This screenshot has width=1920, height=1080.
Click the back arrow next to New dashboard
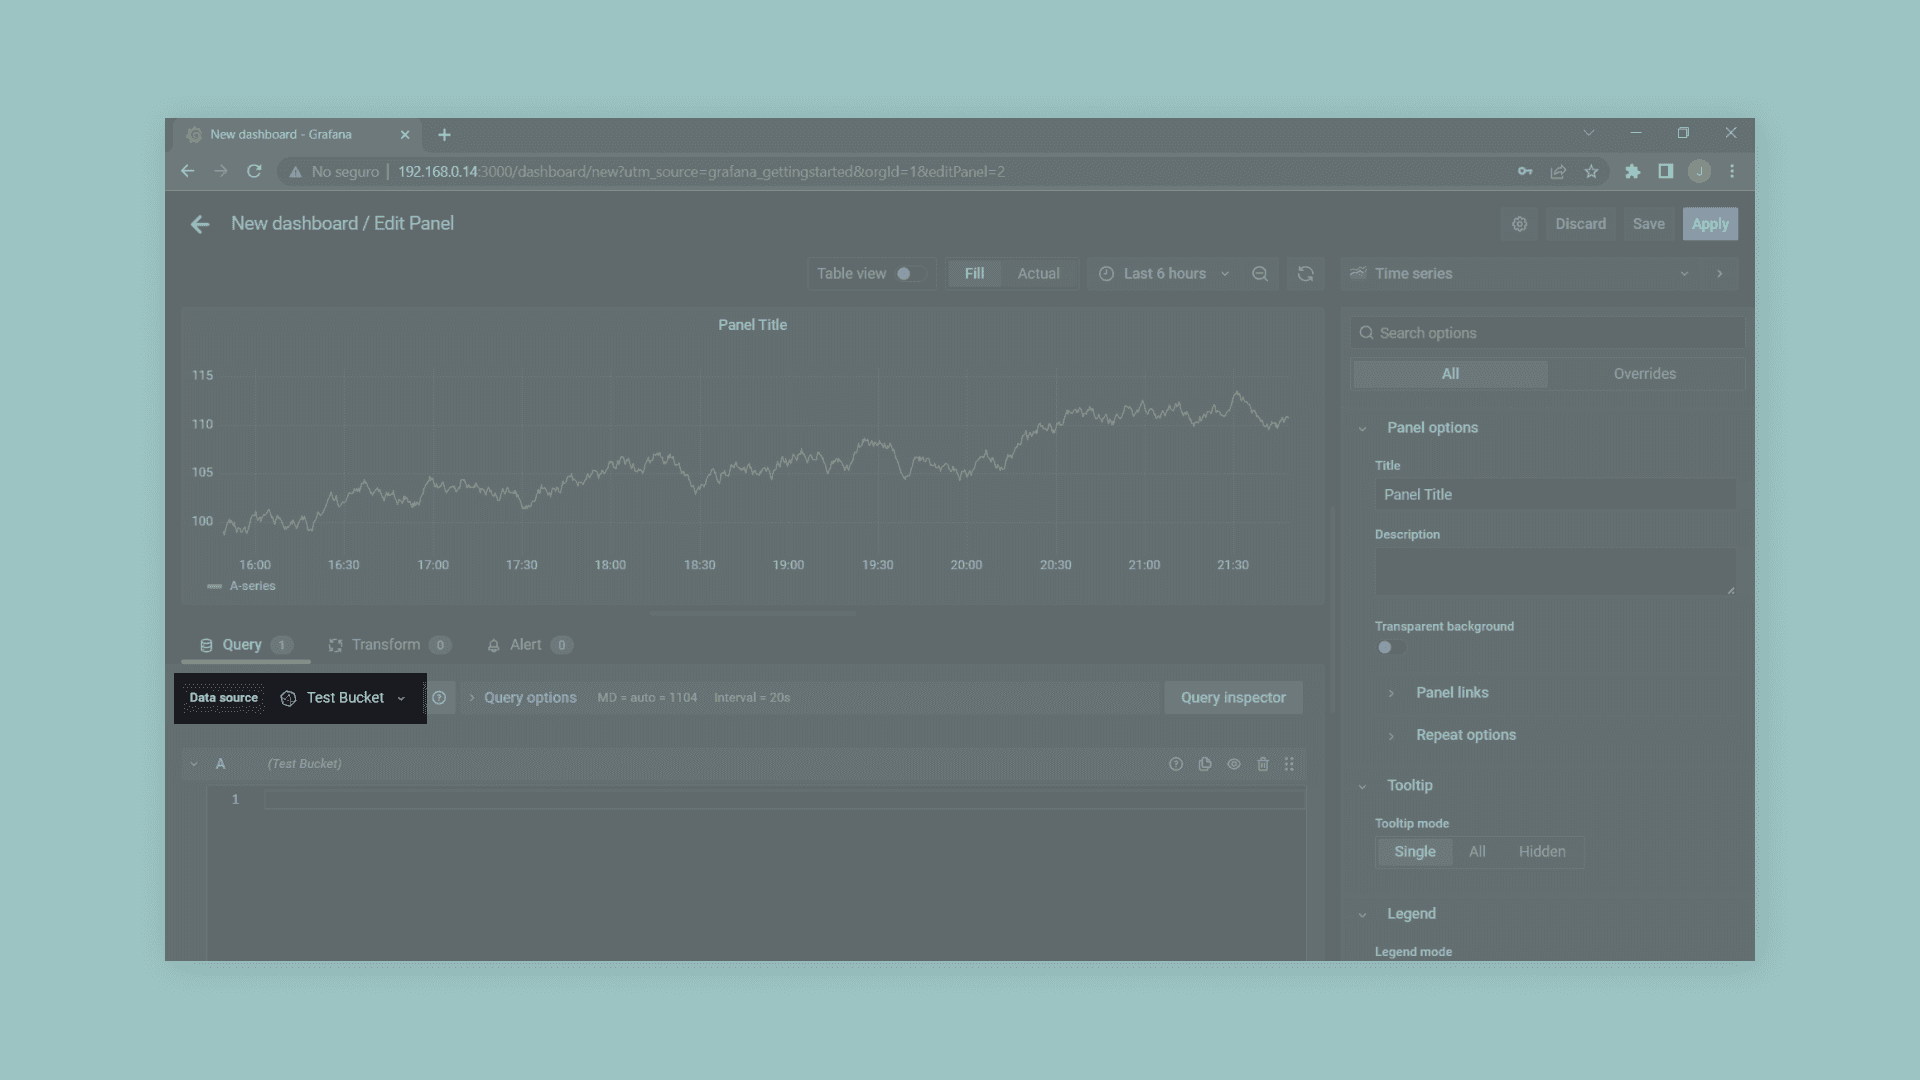200,224
